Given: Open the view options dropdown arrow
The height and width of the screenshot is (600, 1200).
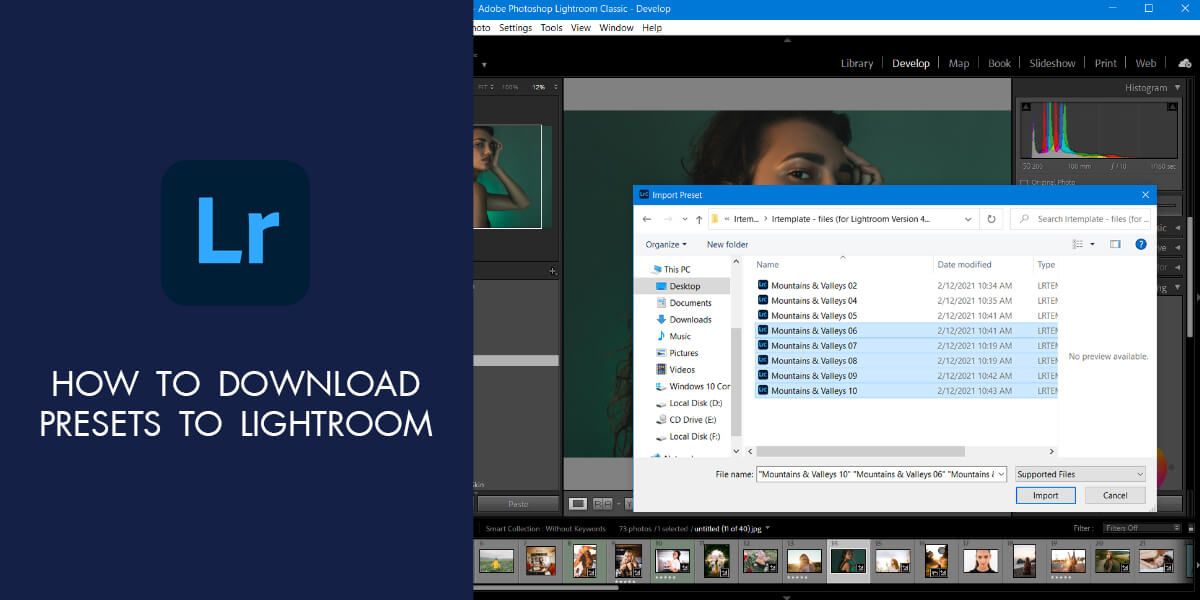Looking at the screenshot, I should click(x=1092, y=244).
